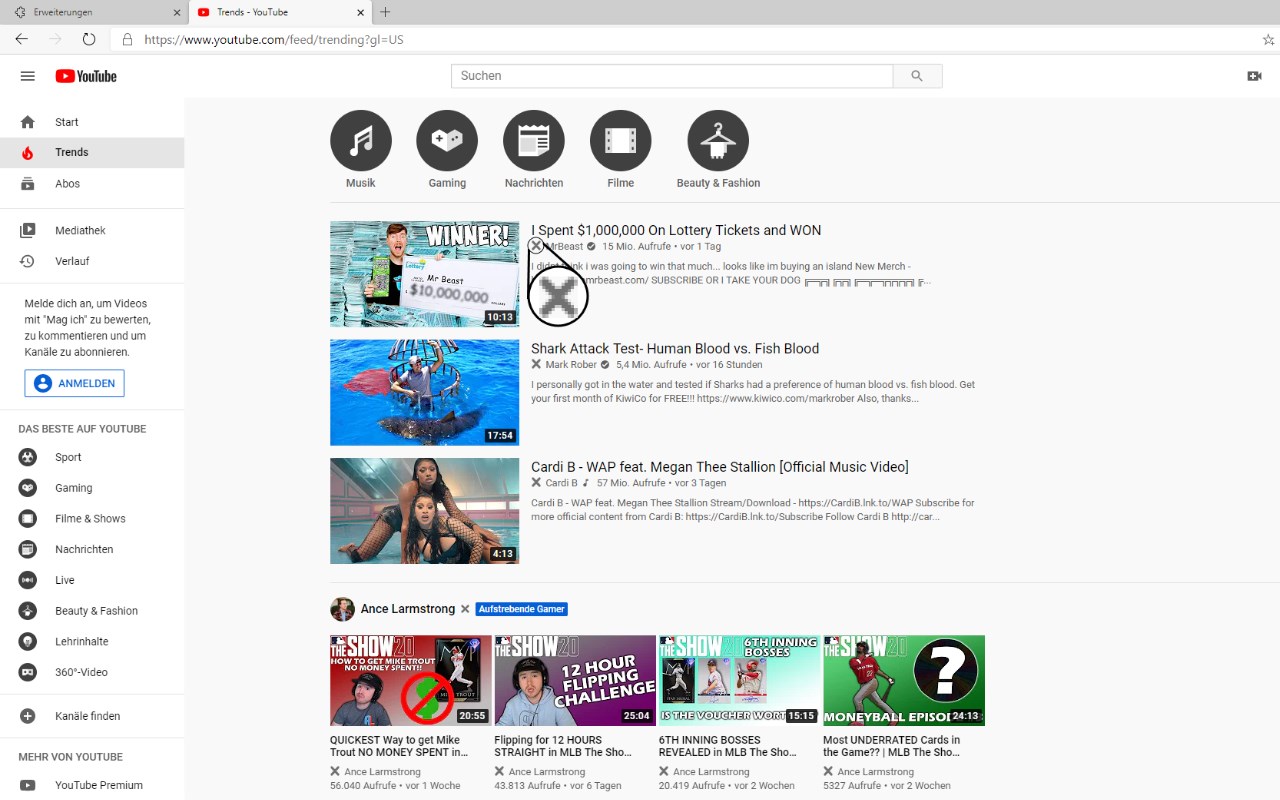Click the Musik category icon
This screenshot has width=1280, height=800.
tap(361, 141)
